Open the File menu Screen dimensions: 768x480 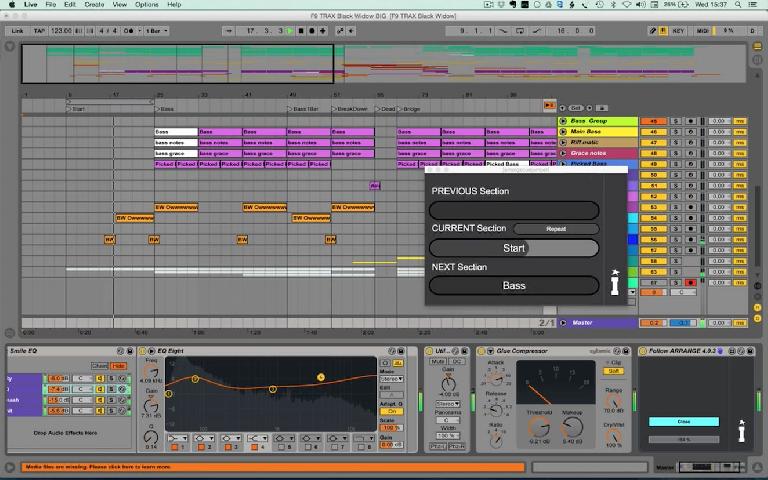[50, 4]
